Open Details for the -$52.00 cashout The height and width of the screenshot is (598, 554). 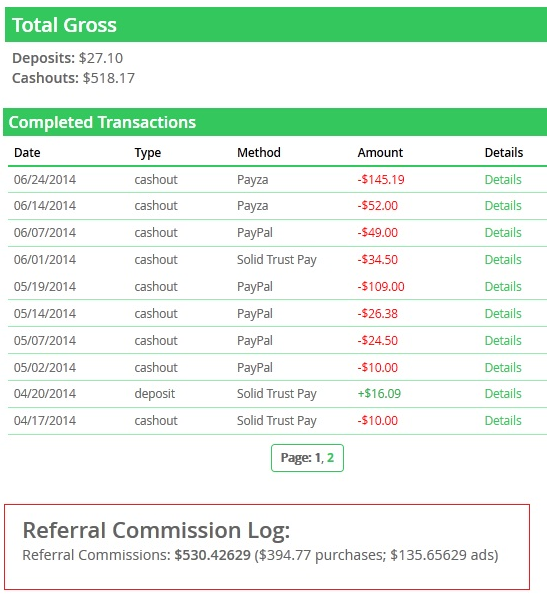tap(503, 206)
